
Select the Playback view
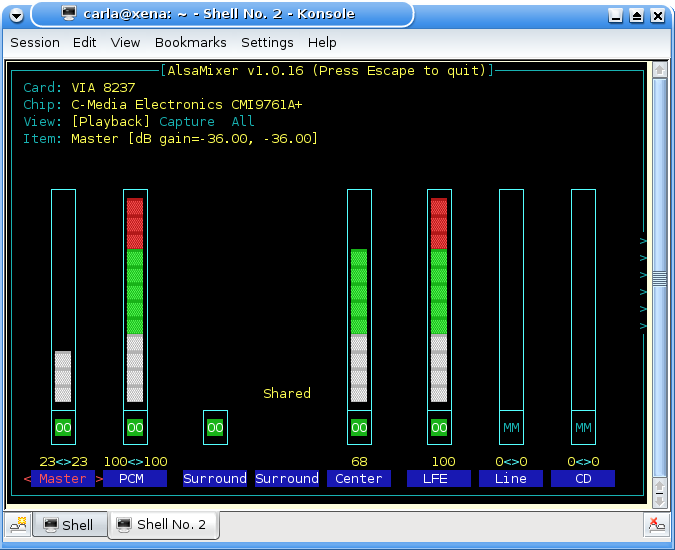point(111,122)
